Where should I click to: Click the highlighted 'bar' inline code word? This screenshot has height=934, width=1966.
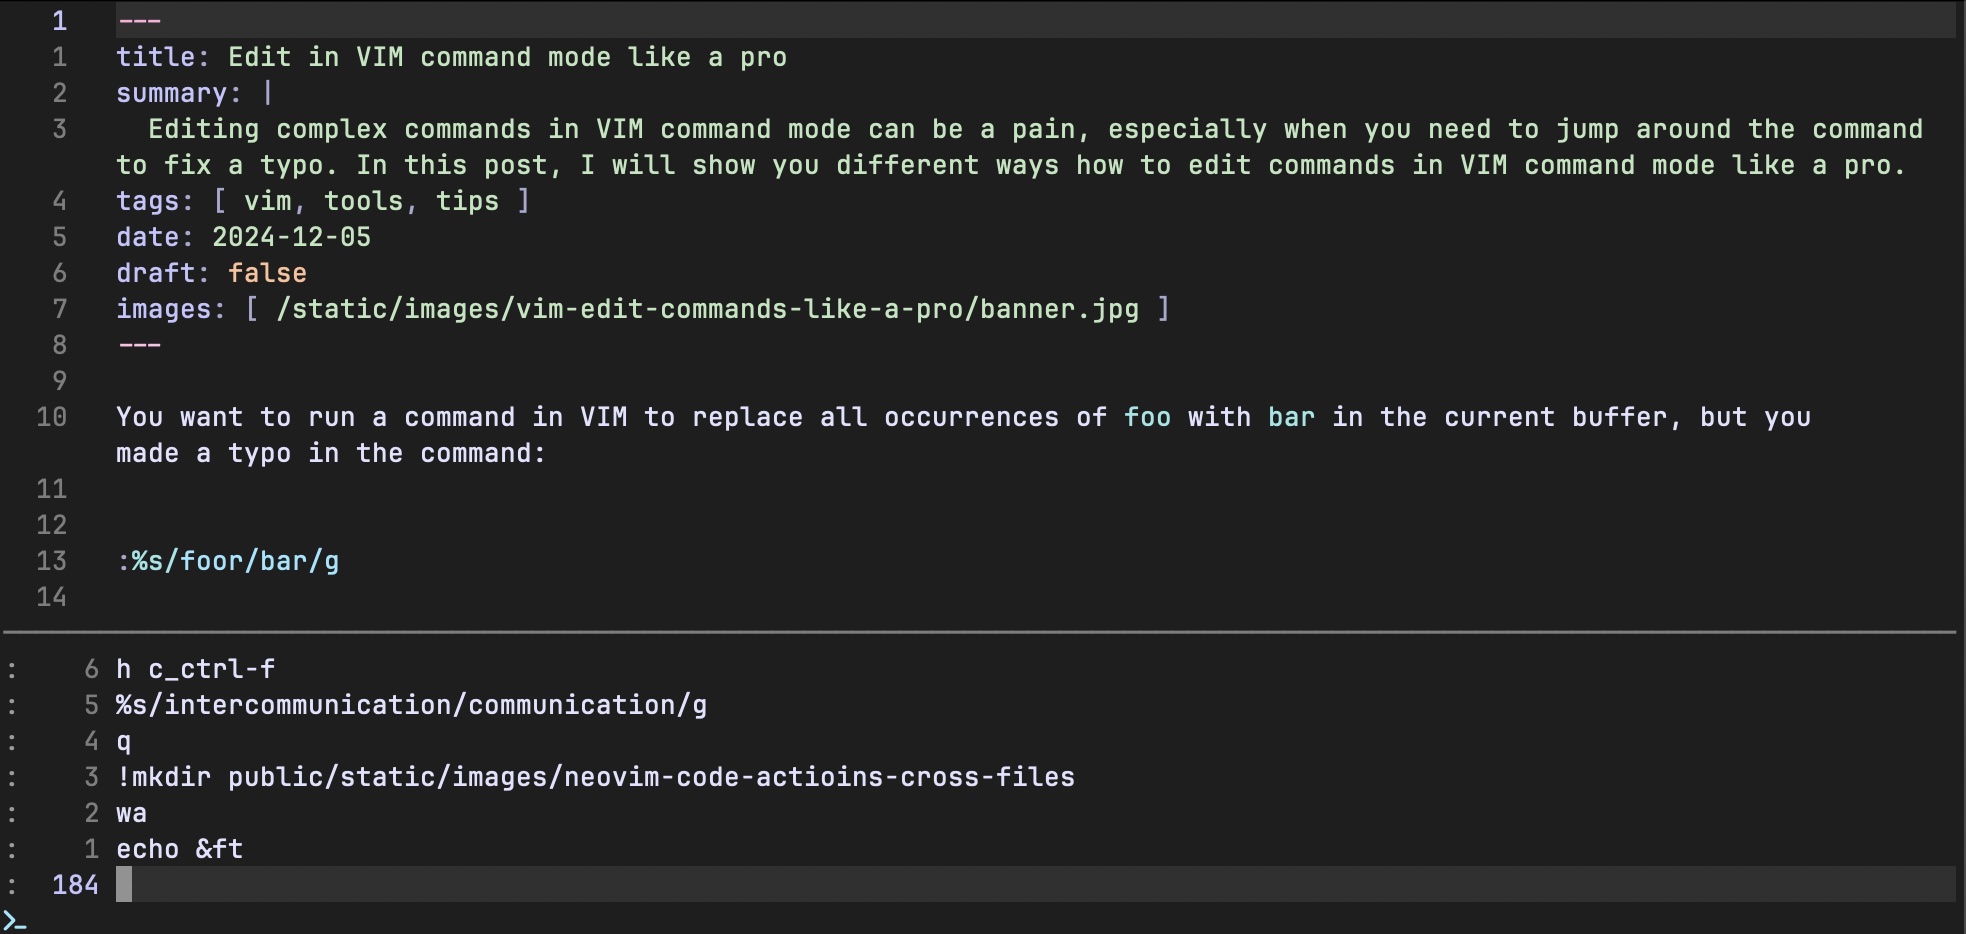(x=1291, y=417)
